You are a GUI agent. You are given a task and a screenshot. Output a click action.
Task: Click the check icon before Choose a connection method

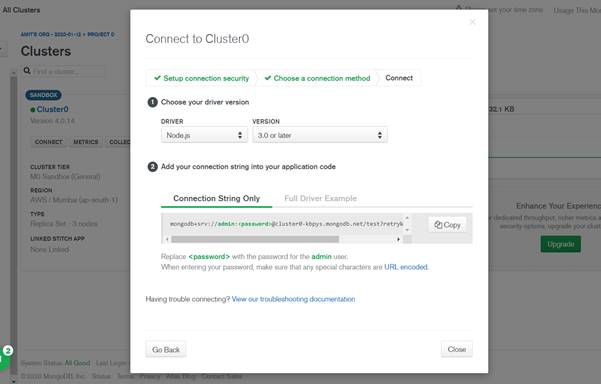point(268,78)
